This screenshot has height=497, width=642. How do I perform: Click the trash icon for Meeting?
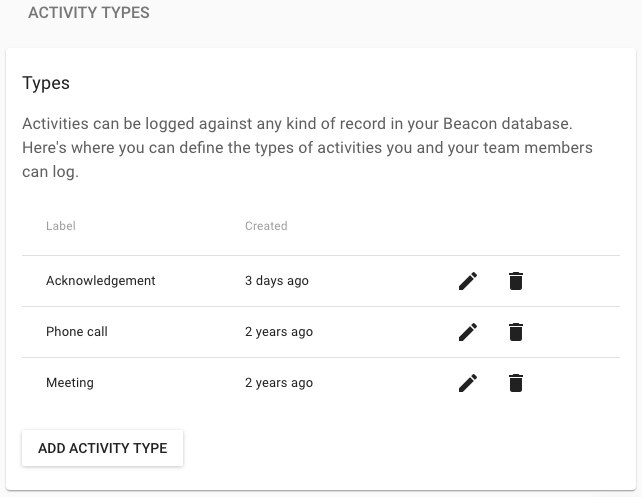coord(515,383)
